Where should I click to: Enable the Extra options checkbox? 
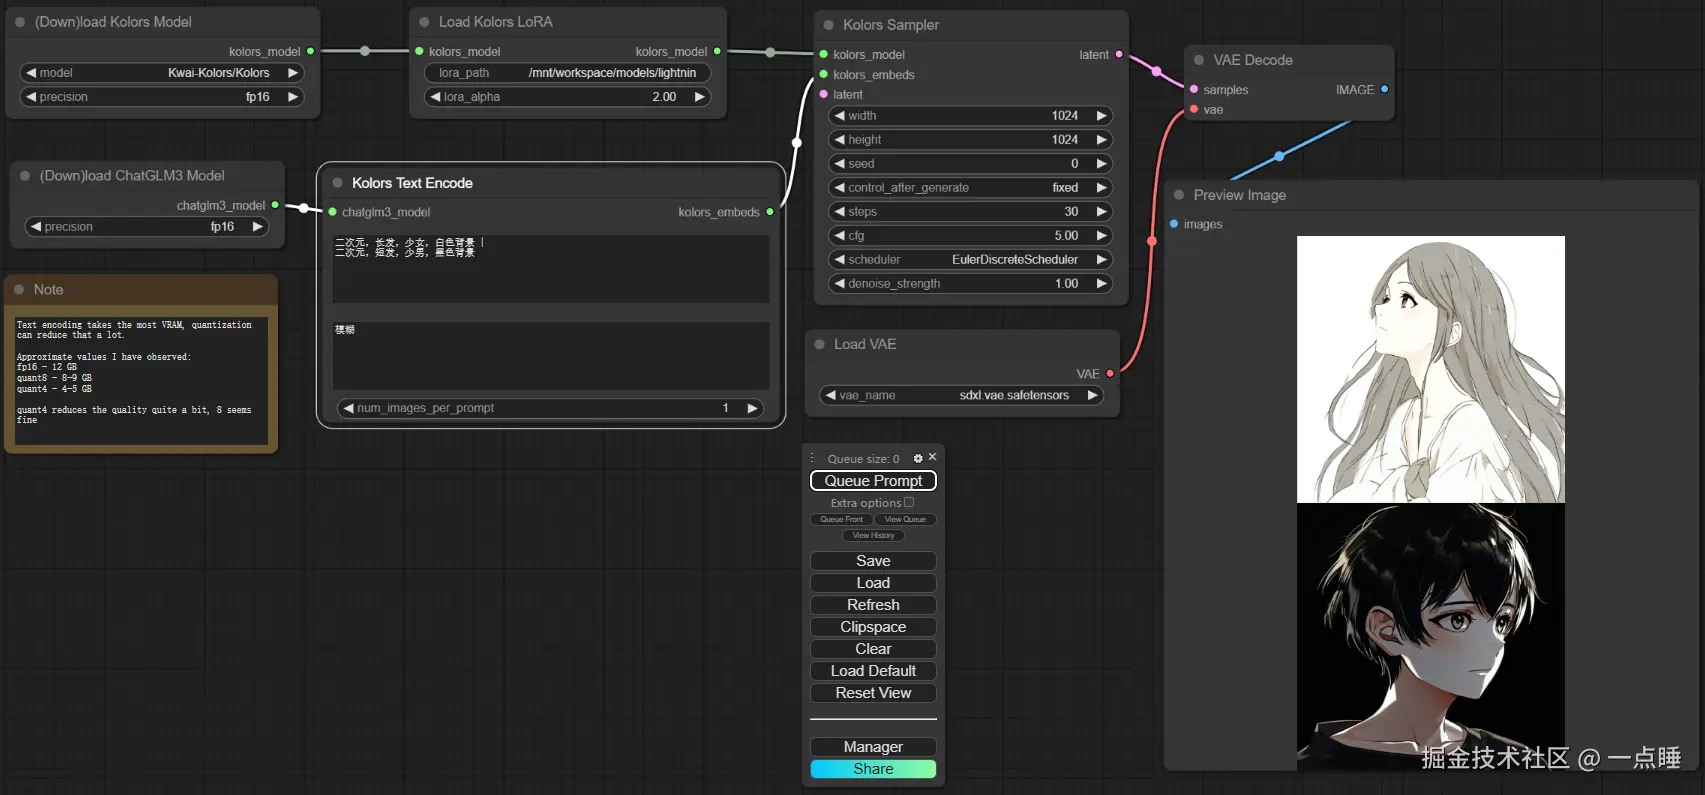point(909,503)
